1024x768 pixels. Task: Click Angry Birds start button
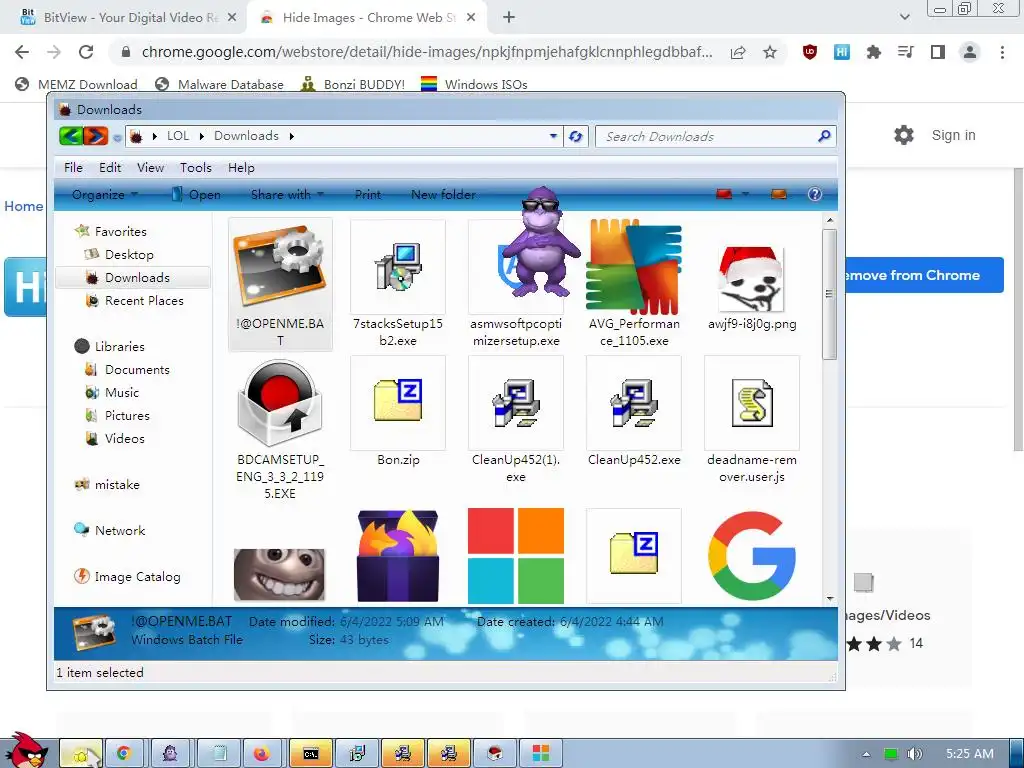[x=26, y=750]
